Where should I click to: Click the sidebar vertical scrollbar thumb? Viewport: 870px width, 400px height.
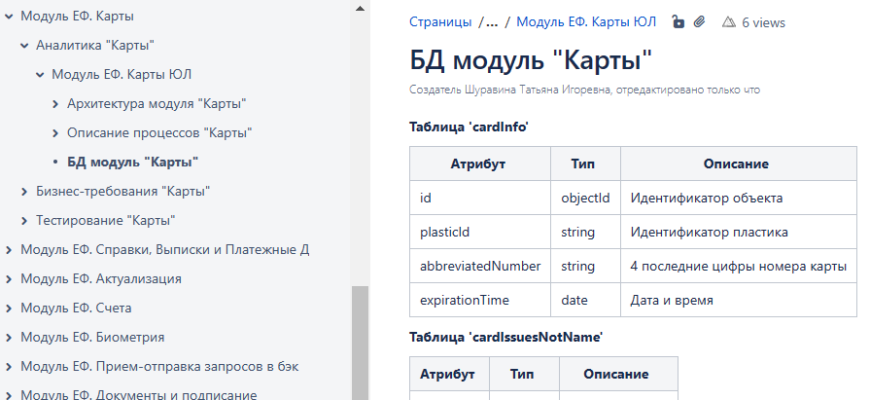(360, 340)
